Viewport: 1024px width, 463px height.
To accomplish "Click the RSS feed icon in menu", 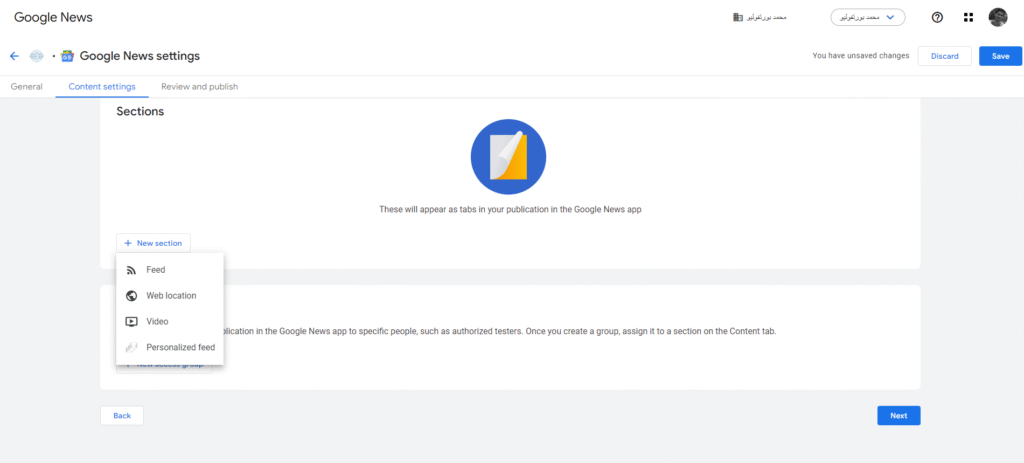I will [x=131, y=270].
